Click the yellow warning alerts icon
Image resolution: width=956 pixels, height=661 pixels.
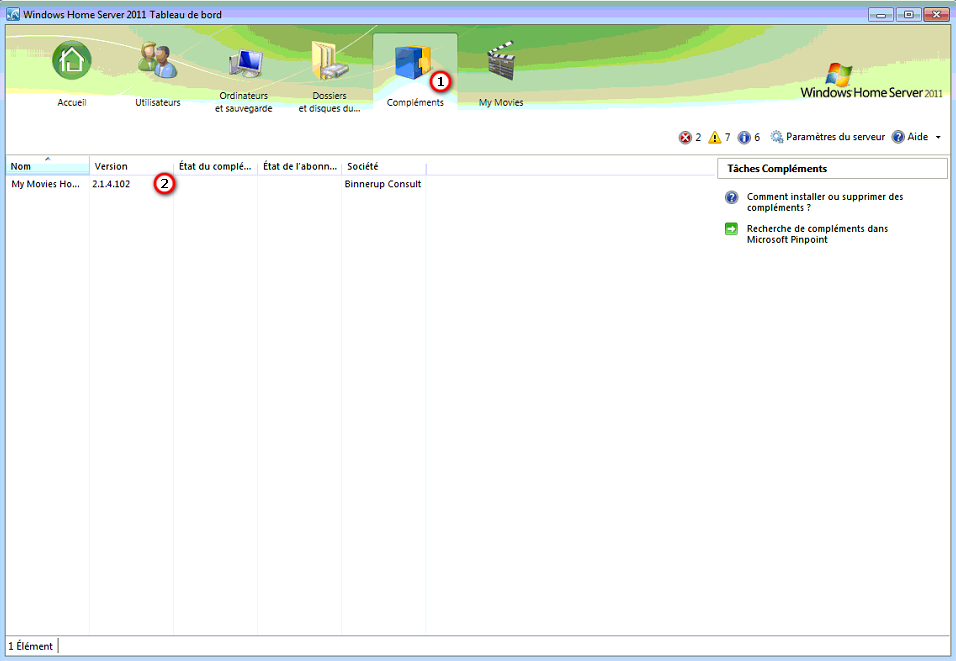coord(715,137)
